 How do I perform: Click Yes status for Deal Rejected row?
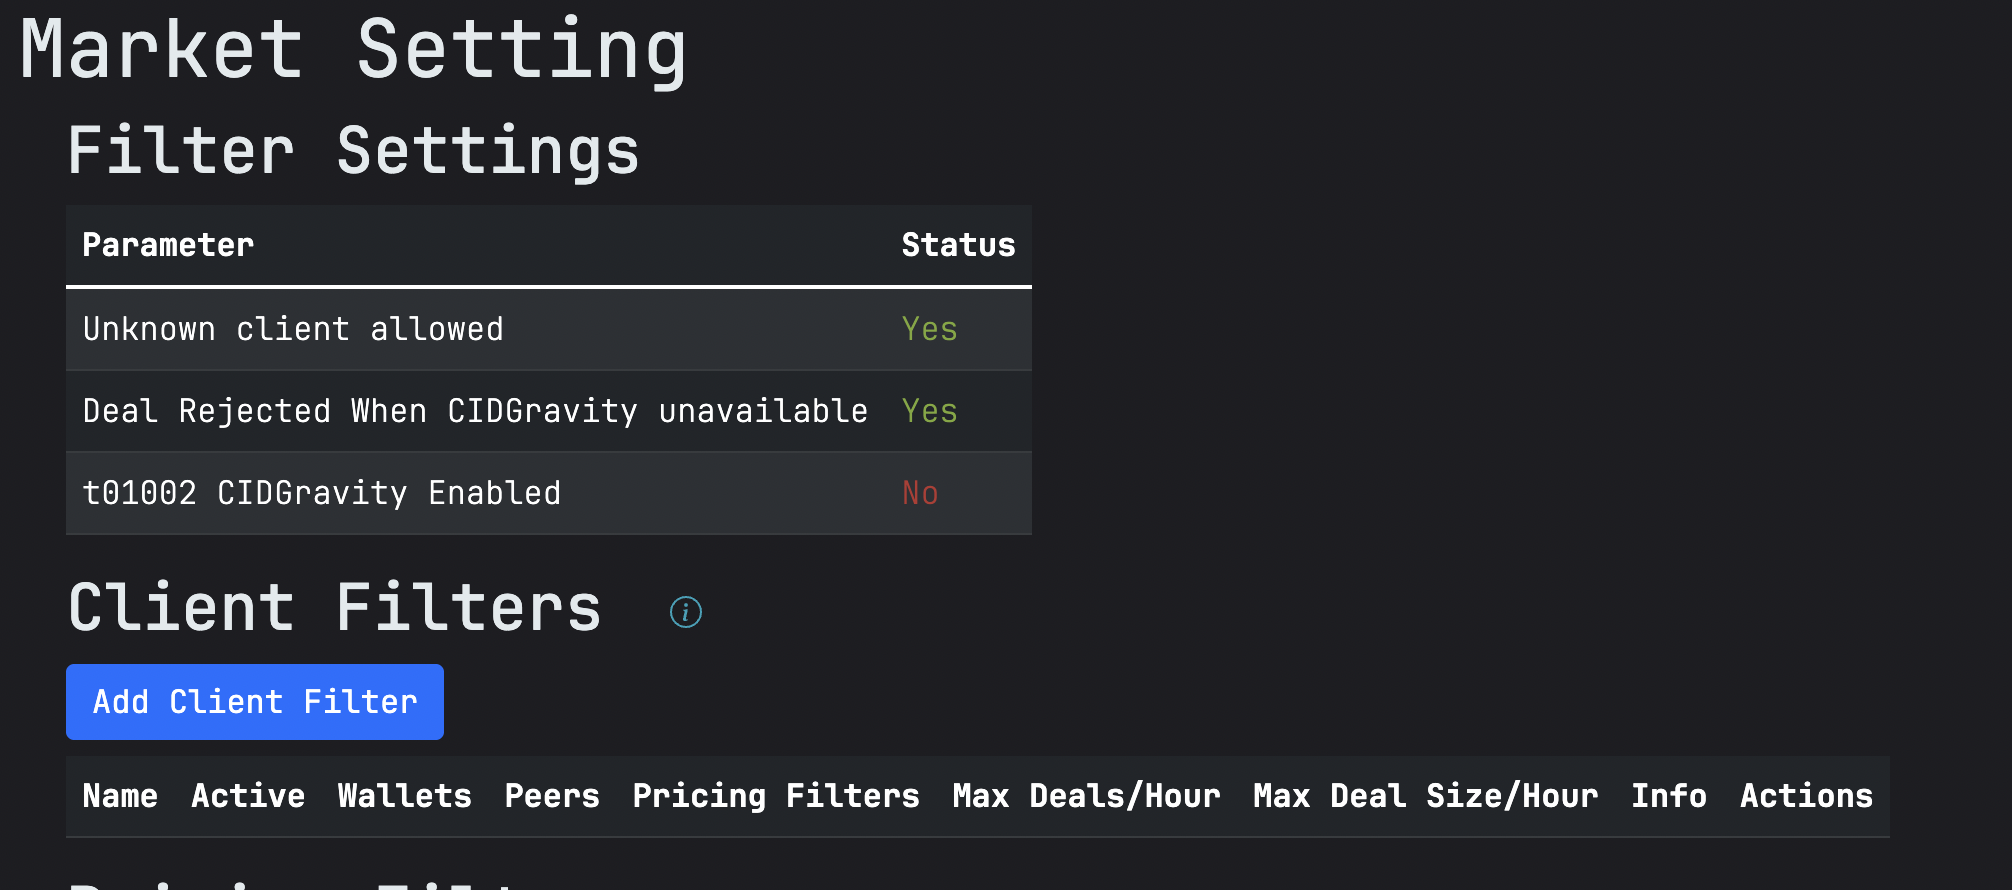tap(929, 411)
